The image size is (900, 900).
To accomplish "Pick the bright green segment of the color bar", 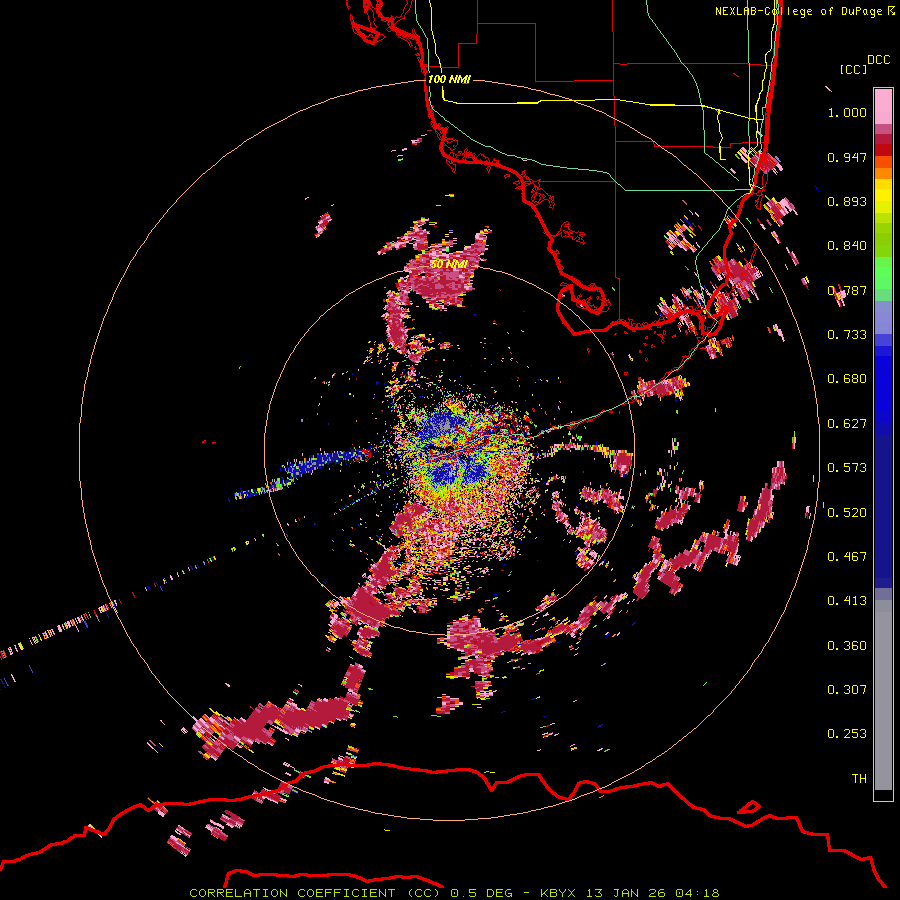I will (x=883, y=273).
